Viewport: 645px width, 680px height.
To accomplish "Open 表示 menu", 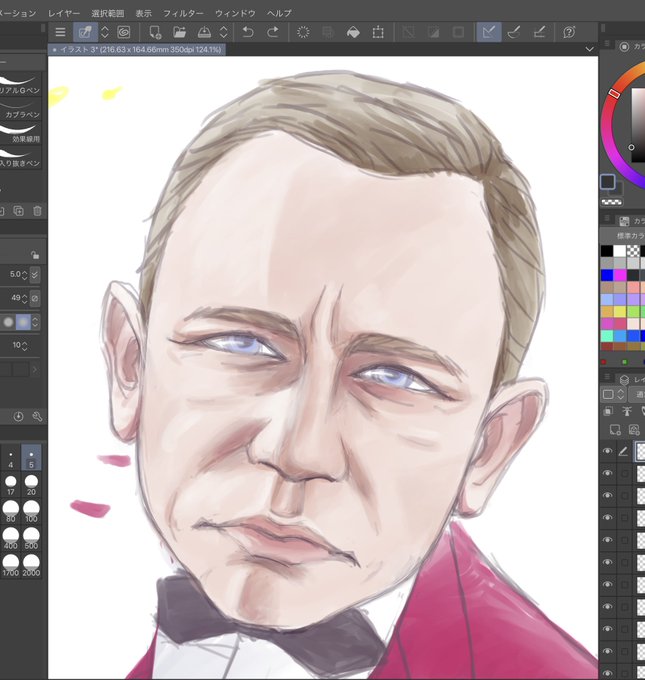I will [144, 13].
